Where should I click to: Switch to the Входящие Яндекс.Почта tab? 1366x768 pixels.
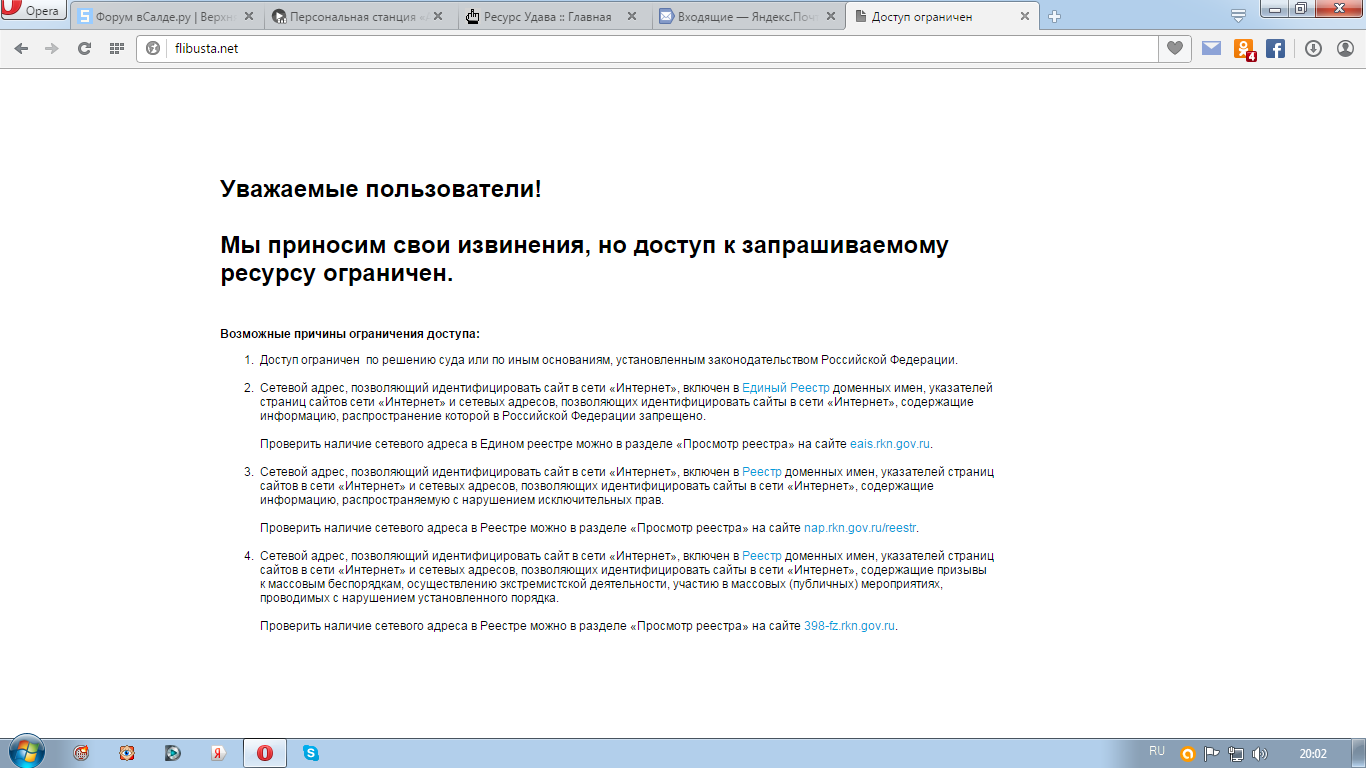point(740,17)
